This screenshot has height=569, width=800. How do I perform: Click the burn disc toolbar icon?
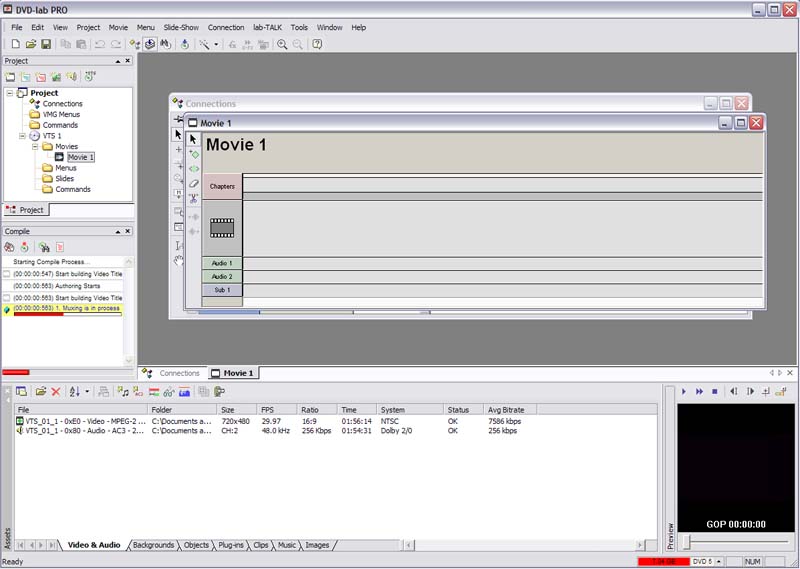[x=185, y=44]
